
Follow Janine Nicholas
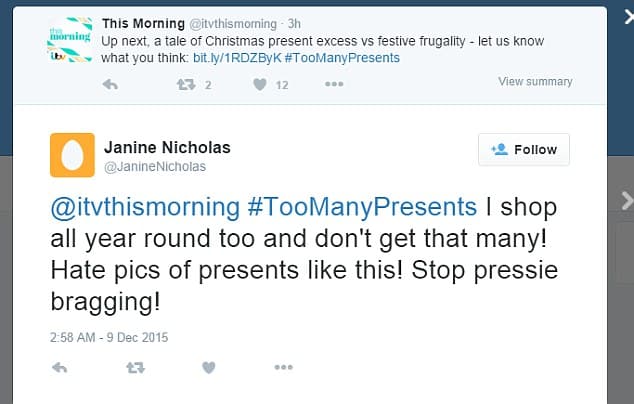524,150
